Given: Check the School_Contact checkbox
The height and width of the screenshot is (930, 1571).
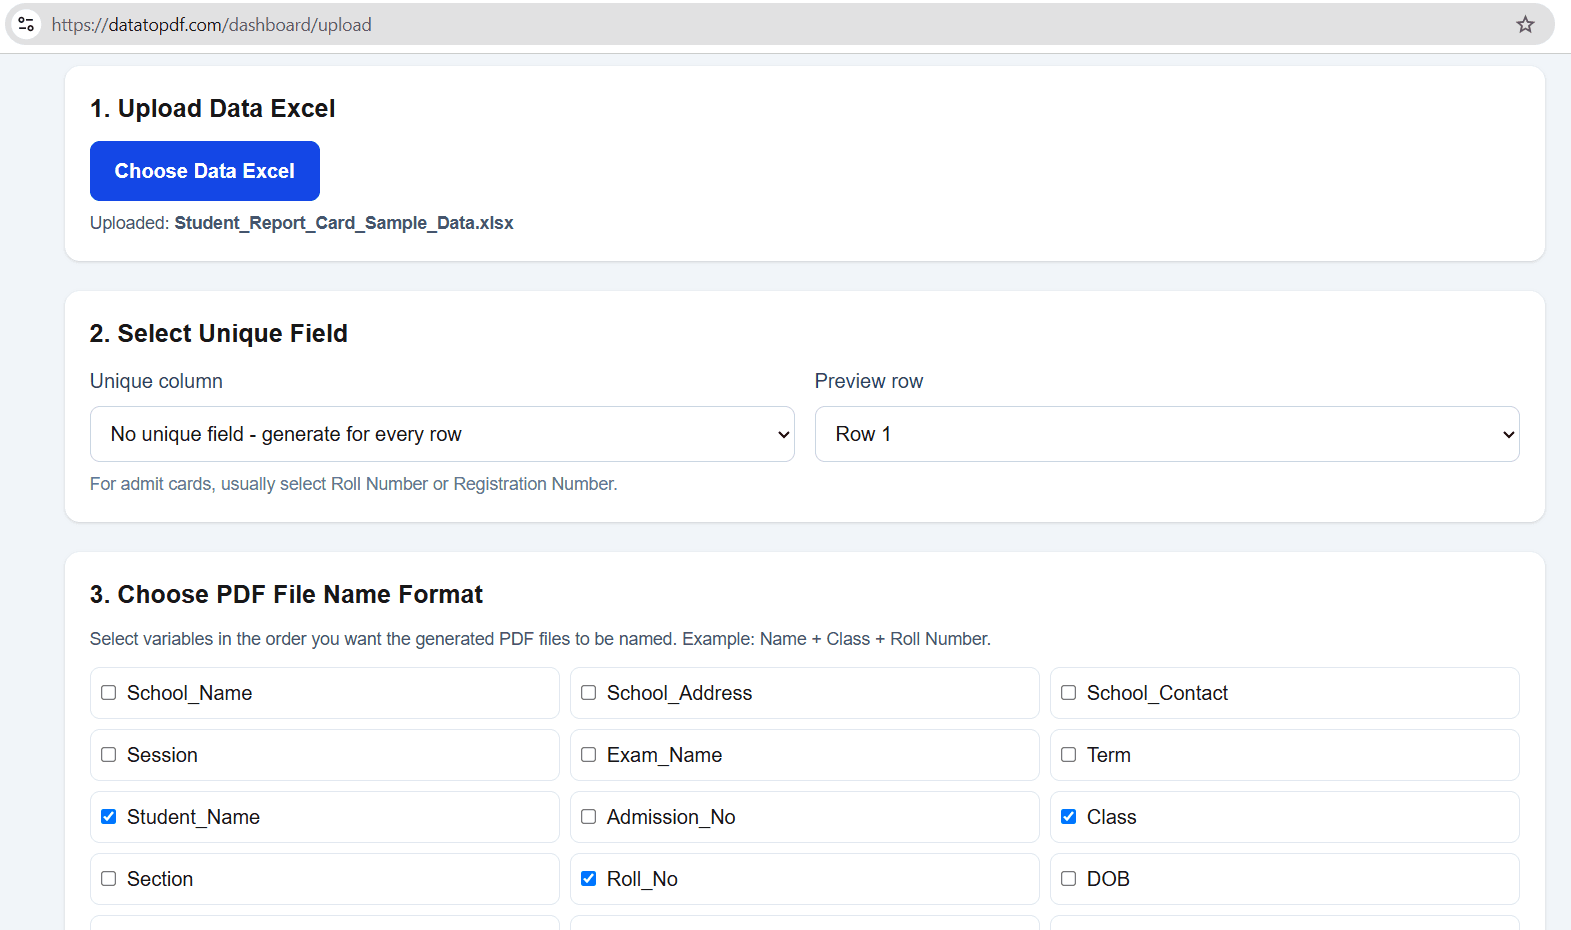Looking at the screenshot, I should pyautogui.click(x=1069, y=693).
